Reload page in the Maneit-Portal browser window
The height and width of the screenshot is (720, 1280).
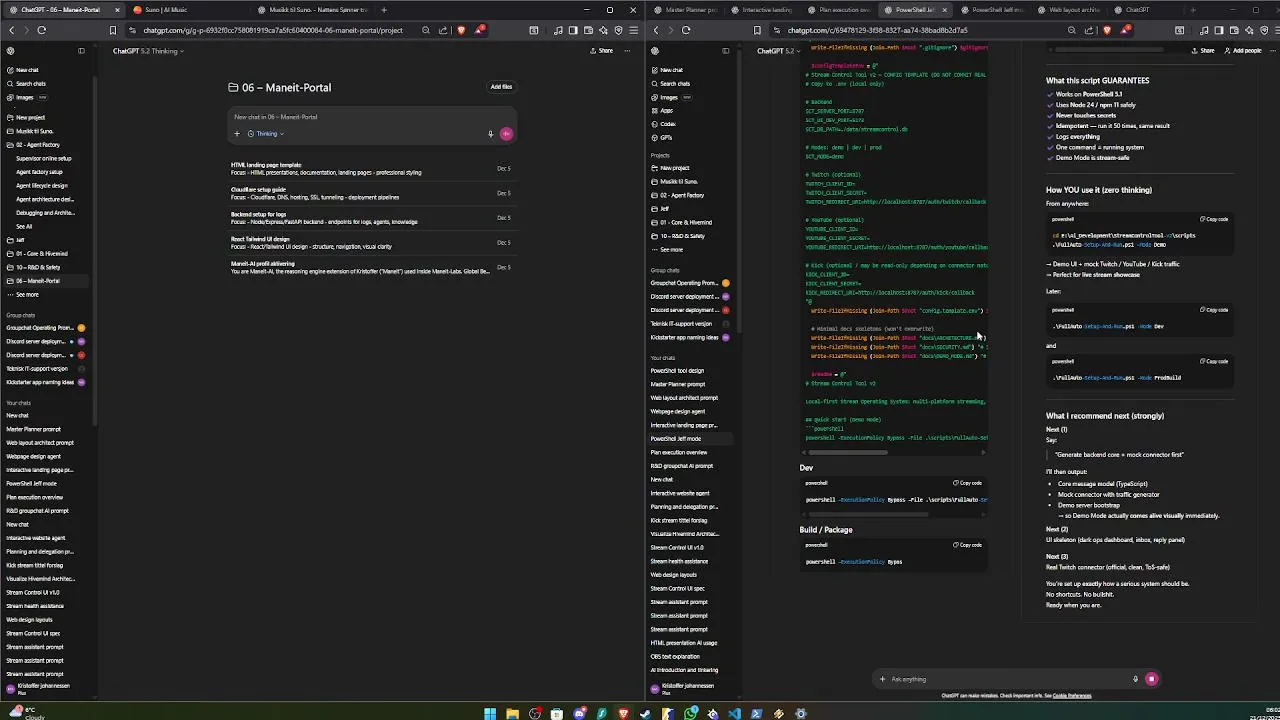tap(41, 30)
